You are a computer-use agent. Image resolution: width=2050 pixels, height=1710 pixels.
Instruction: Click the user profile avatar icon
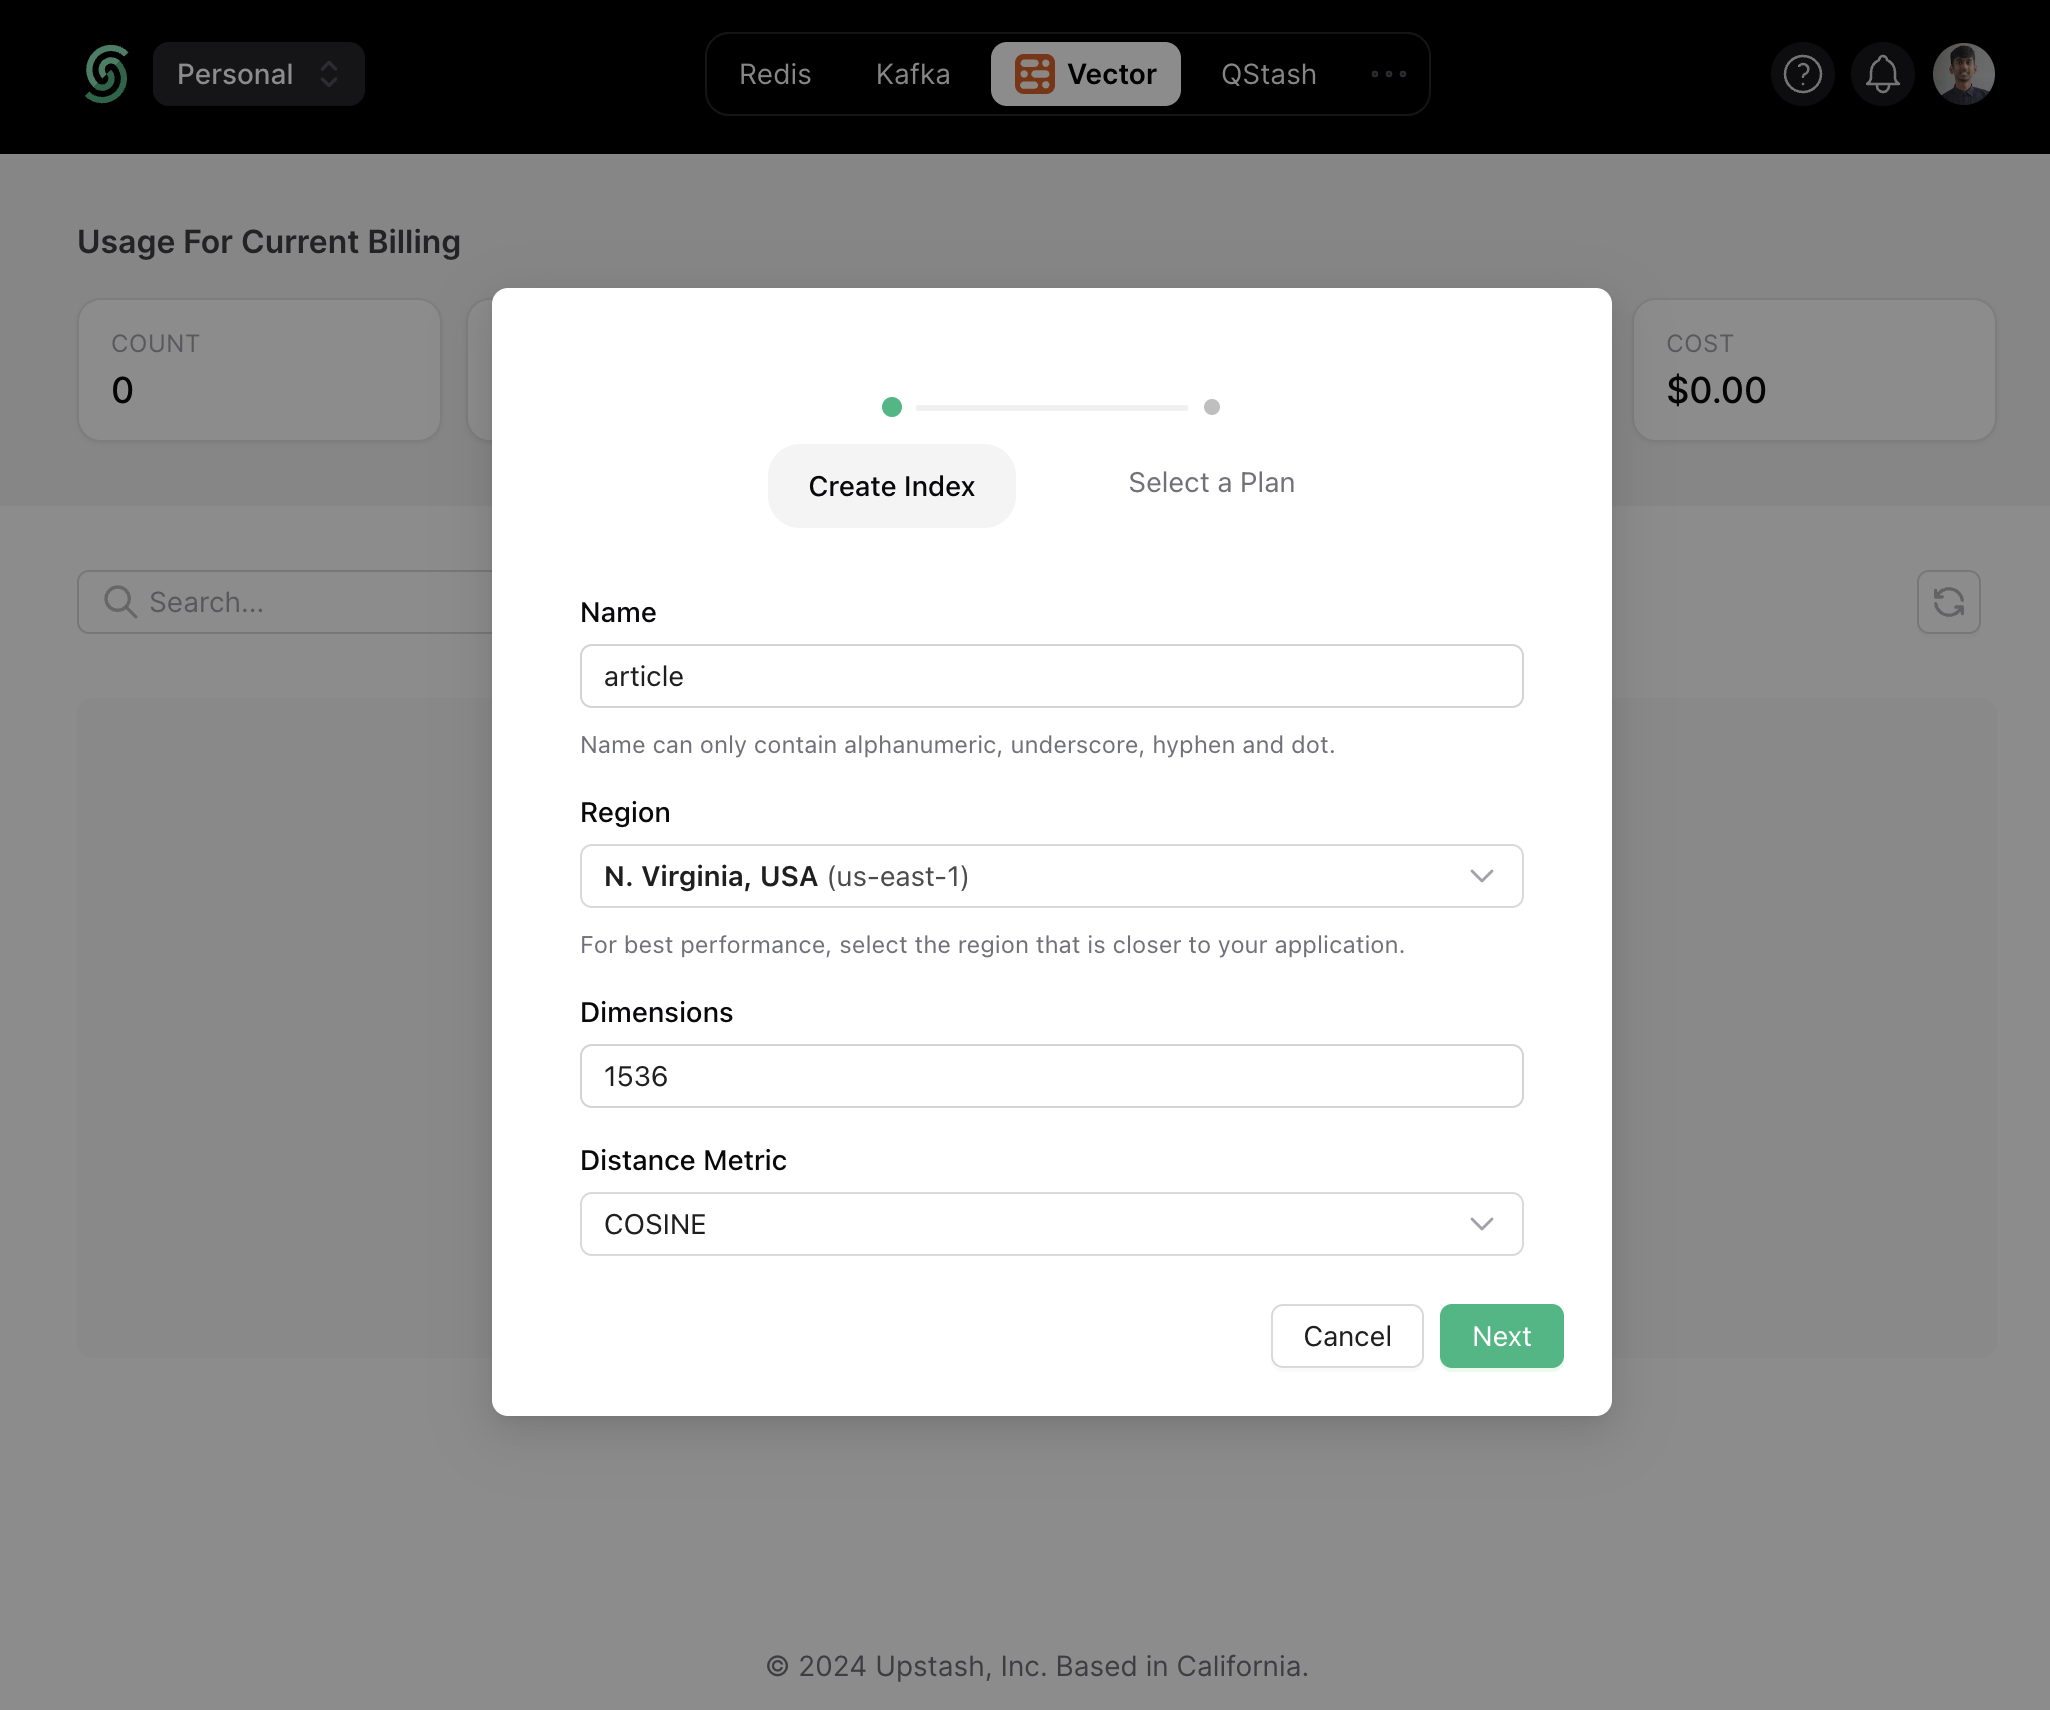1960,73
